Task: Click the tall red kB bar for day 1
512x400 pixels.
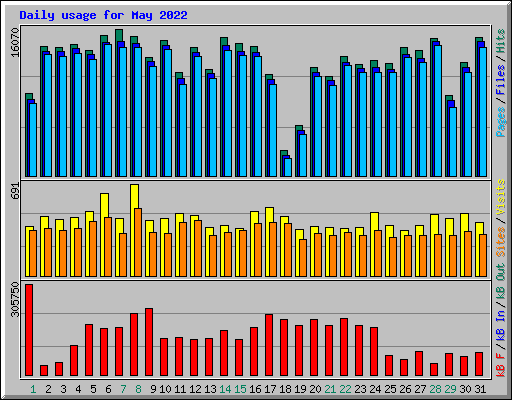Action: 29,330
